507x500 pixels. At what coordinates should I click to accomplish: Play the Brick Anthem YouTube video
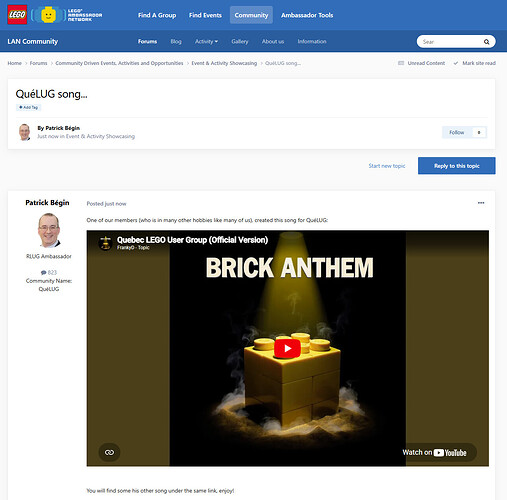[287, 348]
